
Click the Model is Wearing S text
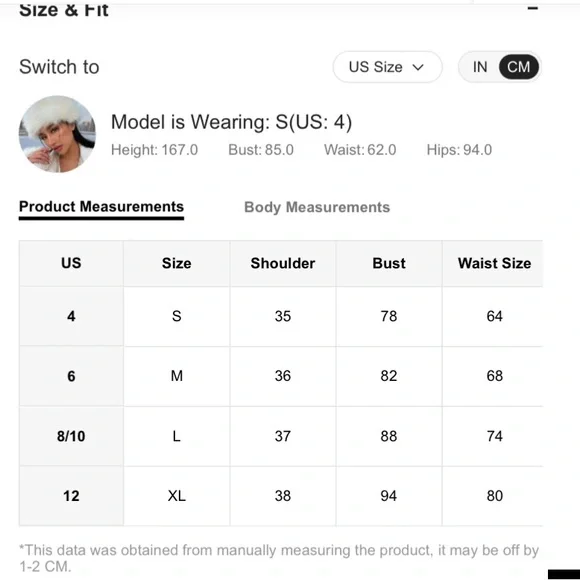tap(231, 122)
